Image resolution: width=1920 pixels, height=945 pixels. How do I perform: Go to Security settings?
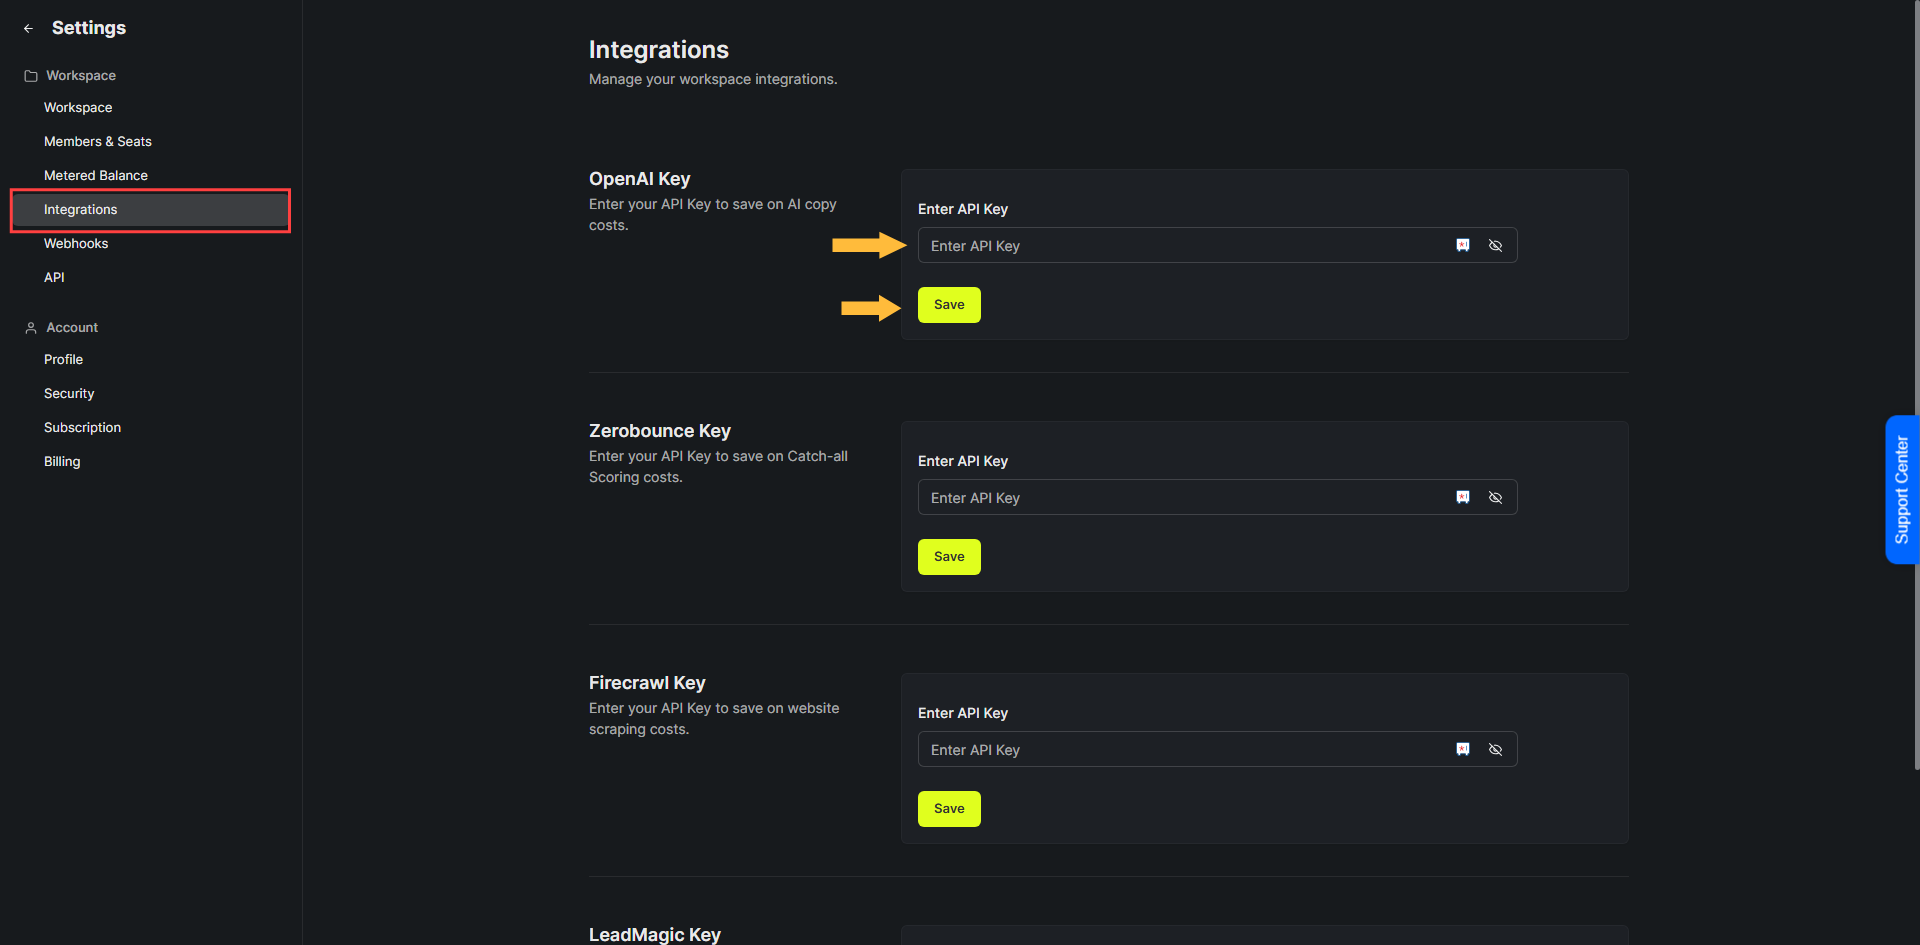[69, 394]
